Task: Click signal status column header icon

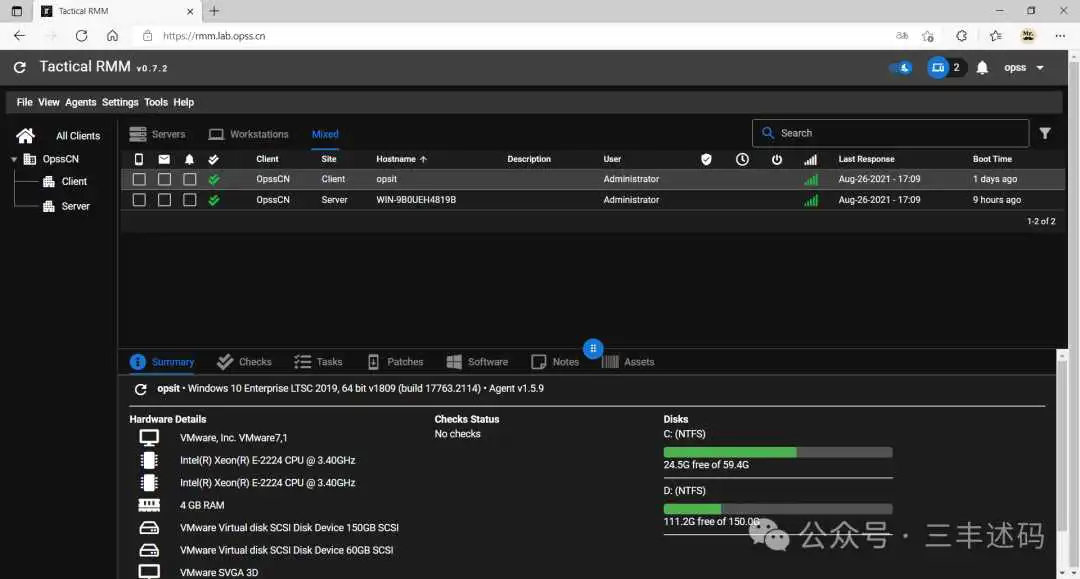Action: pyautogui.click(x=811, y=160)
